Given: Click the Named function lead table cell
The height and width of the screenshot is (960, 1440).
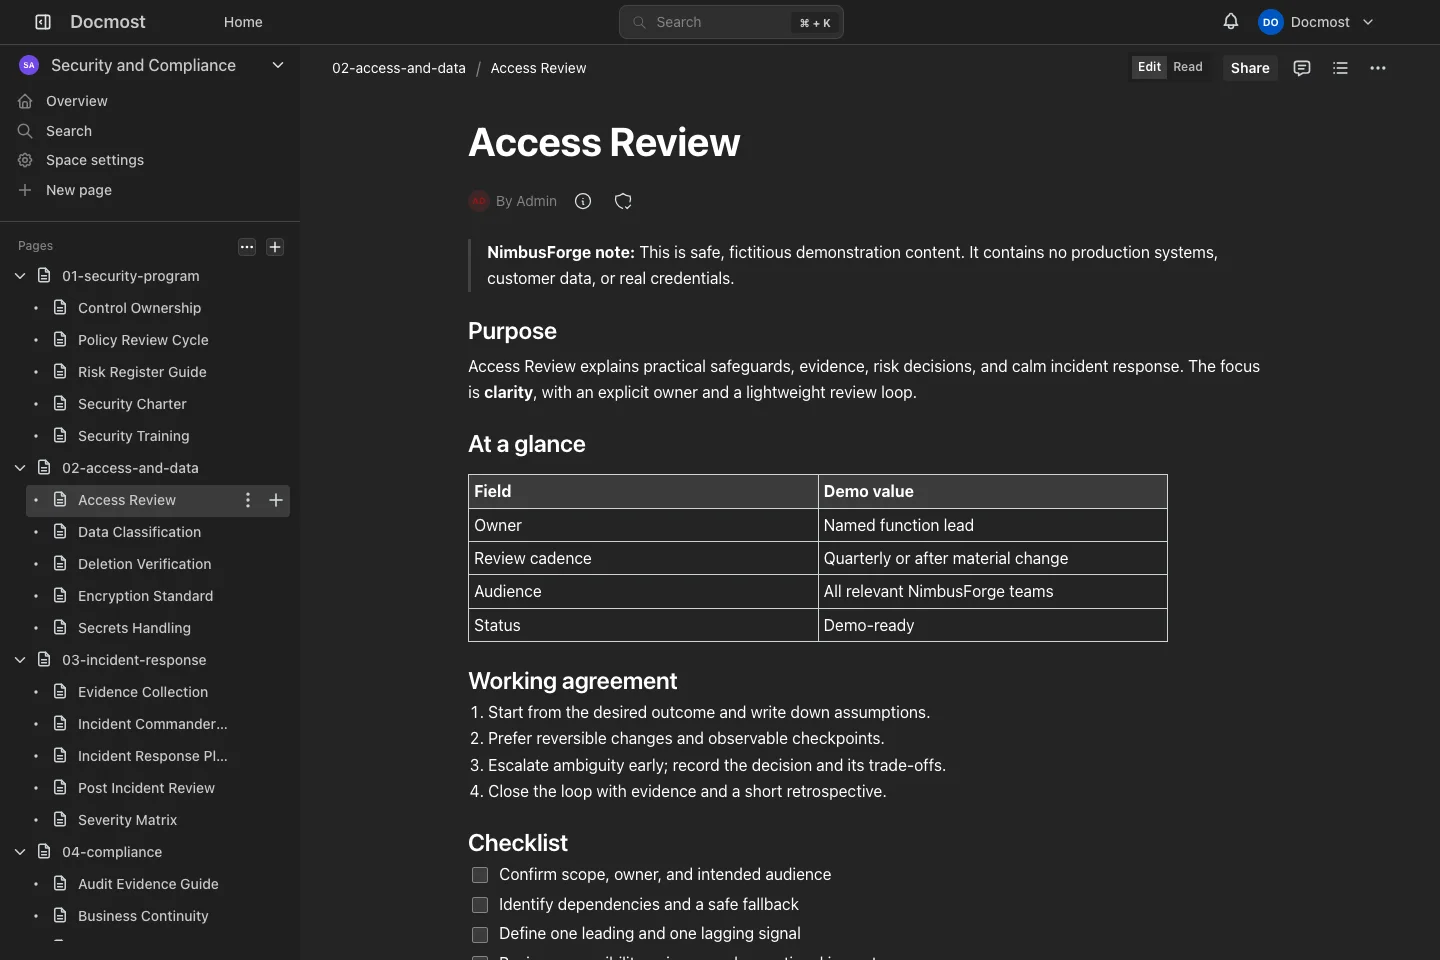Looking at the screenshot, I should coord(992,525).
